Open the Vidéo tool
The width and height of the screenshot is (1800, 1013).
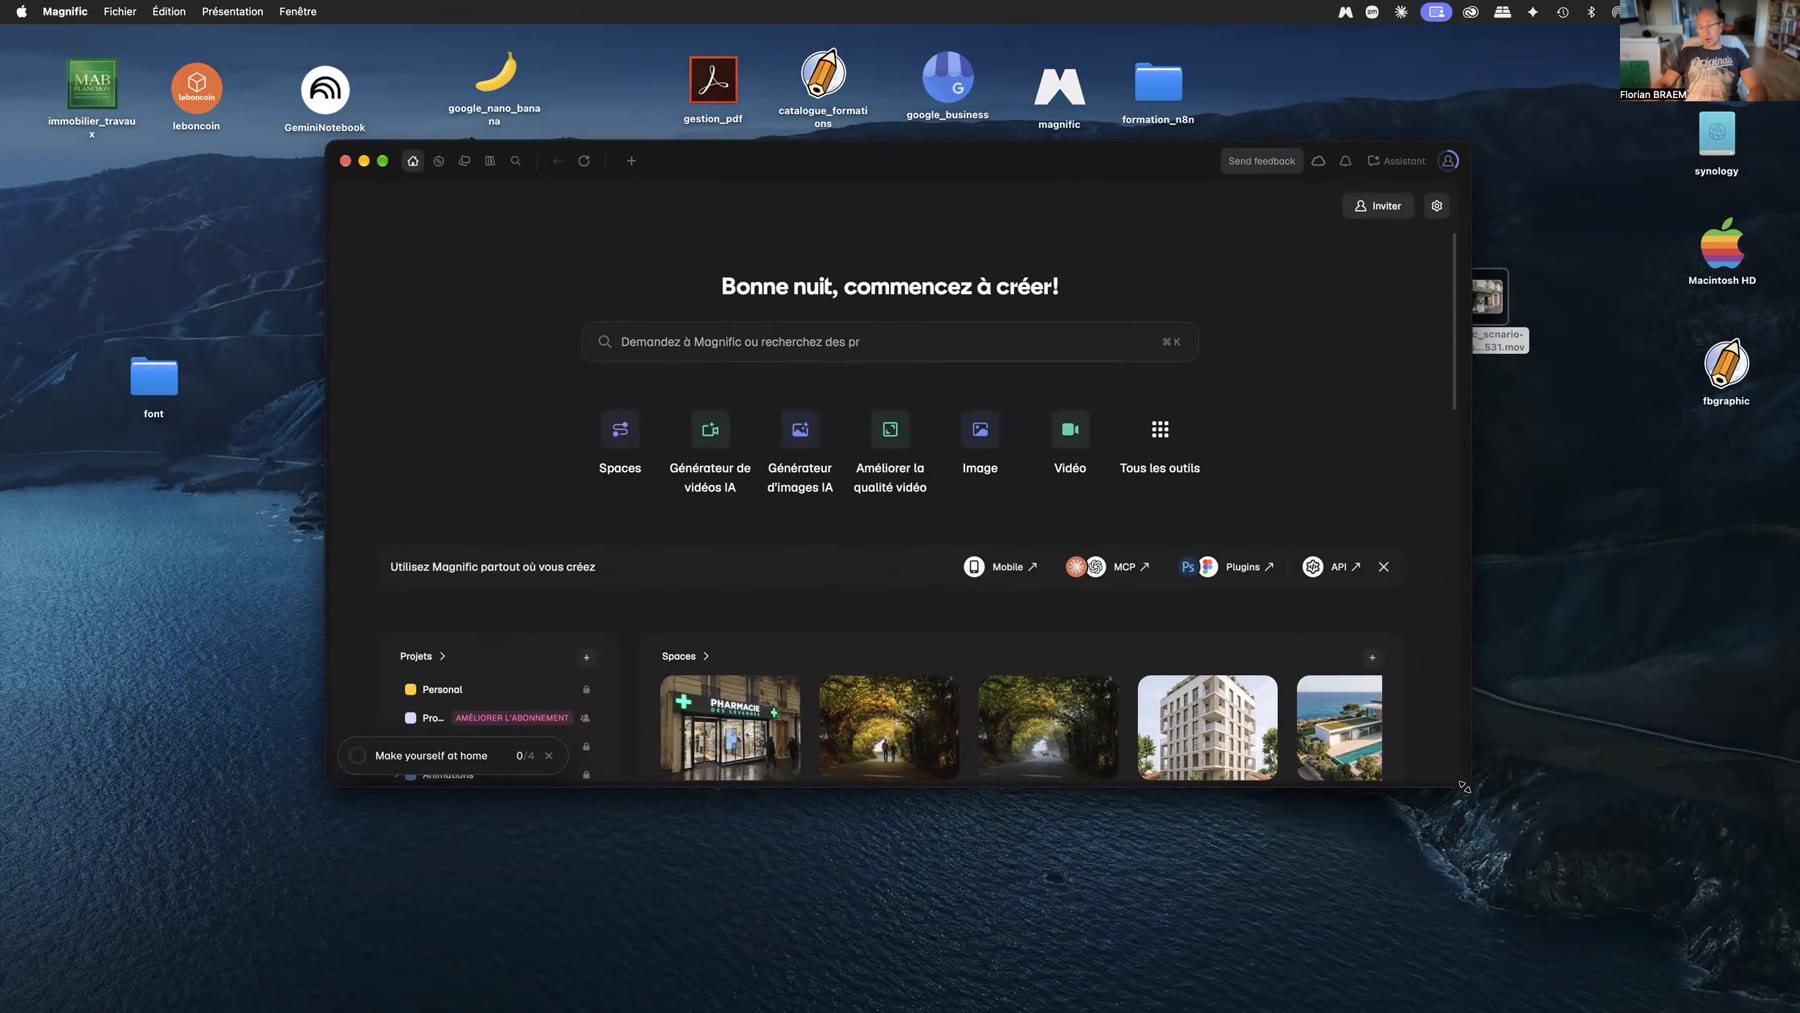(x=1070, y=443)
